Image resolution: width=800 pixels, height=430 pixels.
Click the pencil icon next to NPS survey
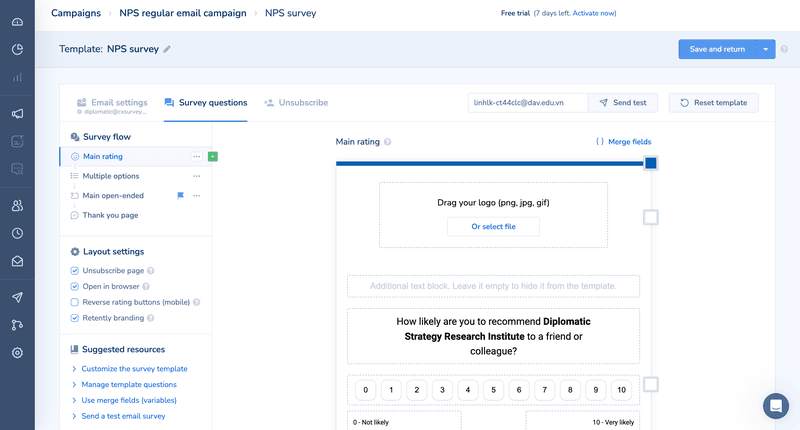click(167, 49)
